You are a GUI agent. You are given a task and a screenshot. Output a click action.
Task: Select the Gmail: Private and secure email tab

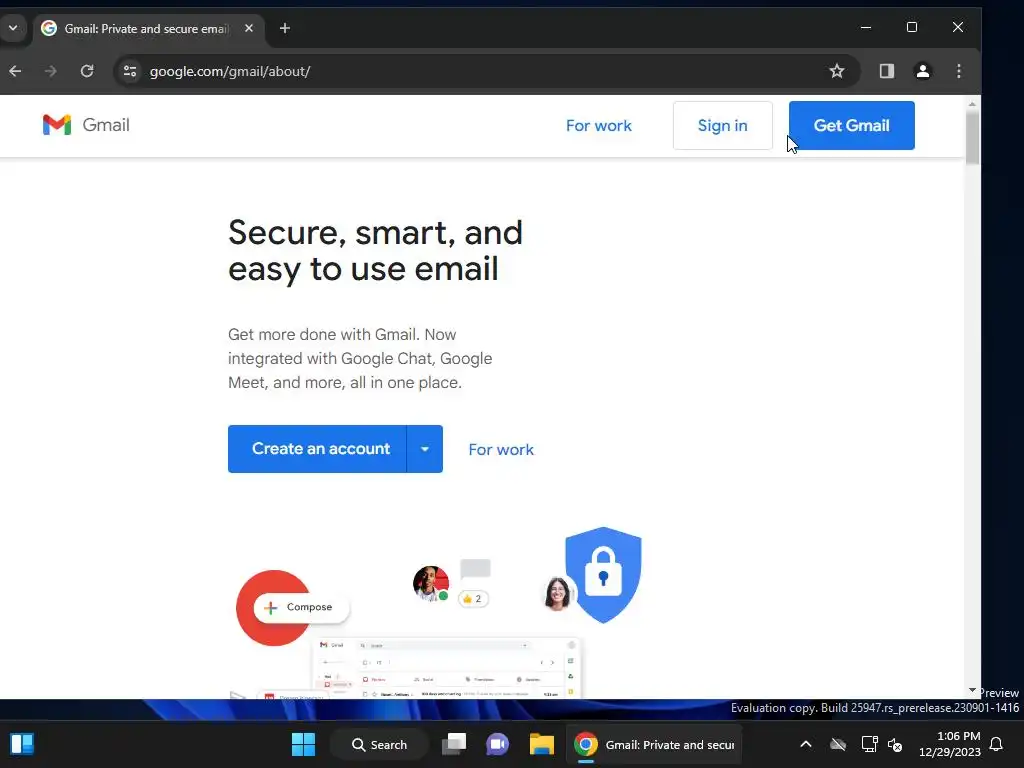[x=146, y=29]
